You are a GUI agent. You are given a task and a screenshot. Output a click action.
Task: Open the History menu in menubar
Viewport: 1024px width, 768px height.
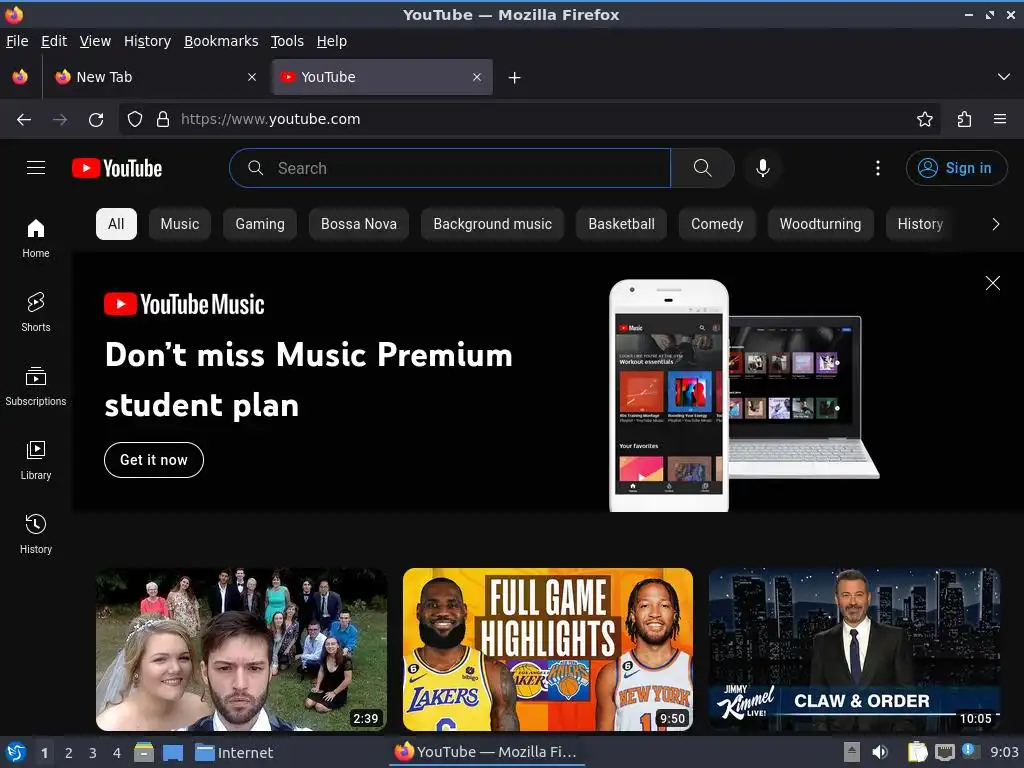pyautogui.click(x=148, y=41)
